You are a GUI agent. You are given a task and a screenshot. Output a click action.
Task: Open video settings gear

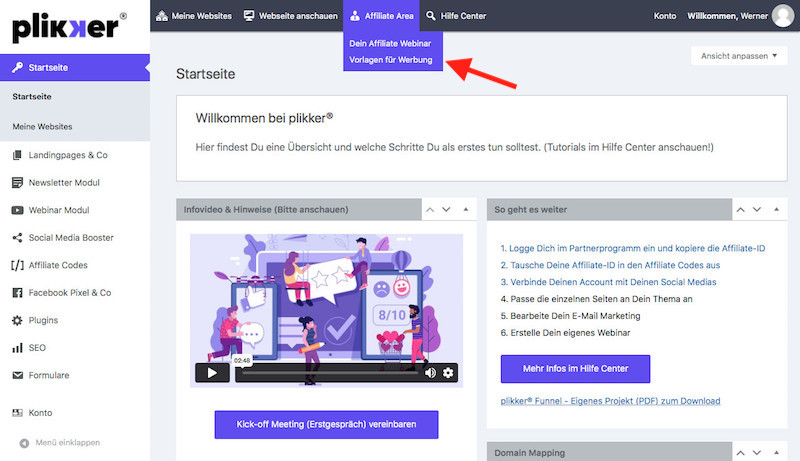coord(448,373)
